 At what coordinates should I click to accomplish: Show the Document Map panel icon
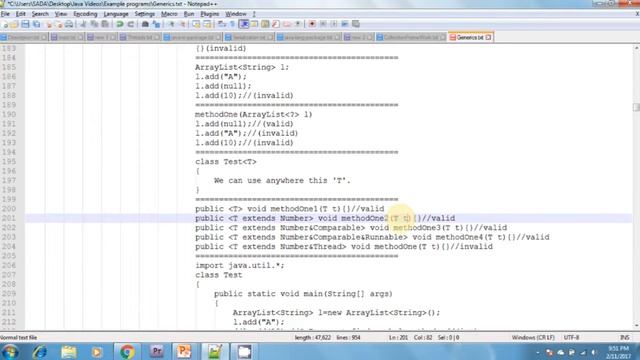(x=265, y=24)
